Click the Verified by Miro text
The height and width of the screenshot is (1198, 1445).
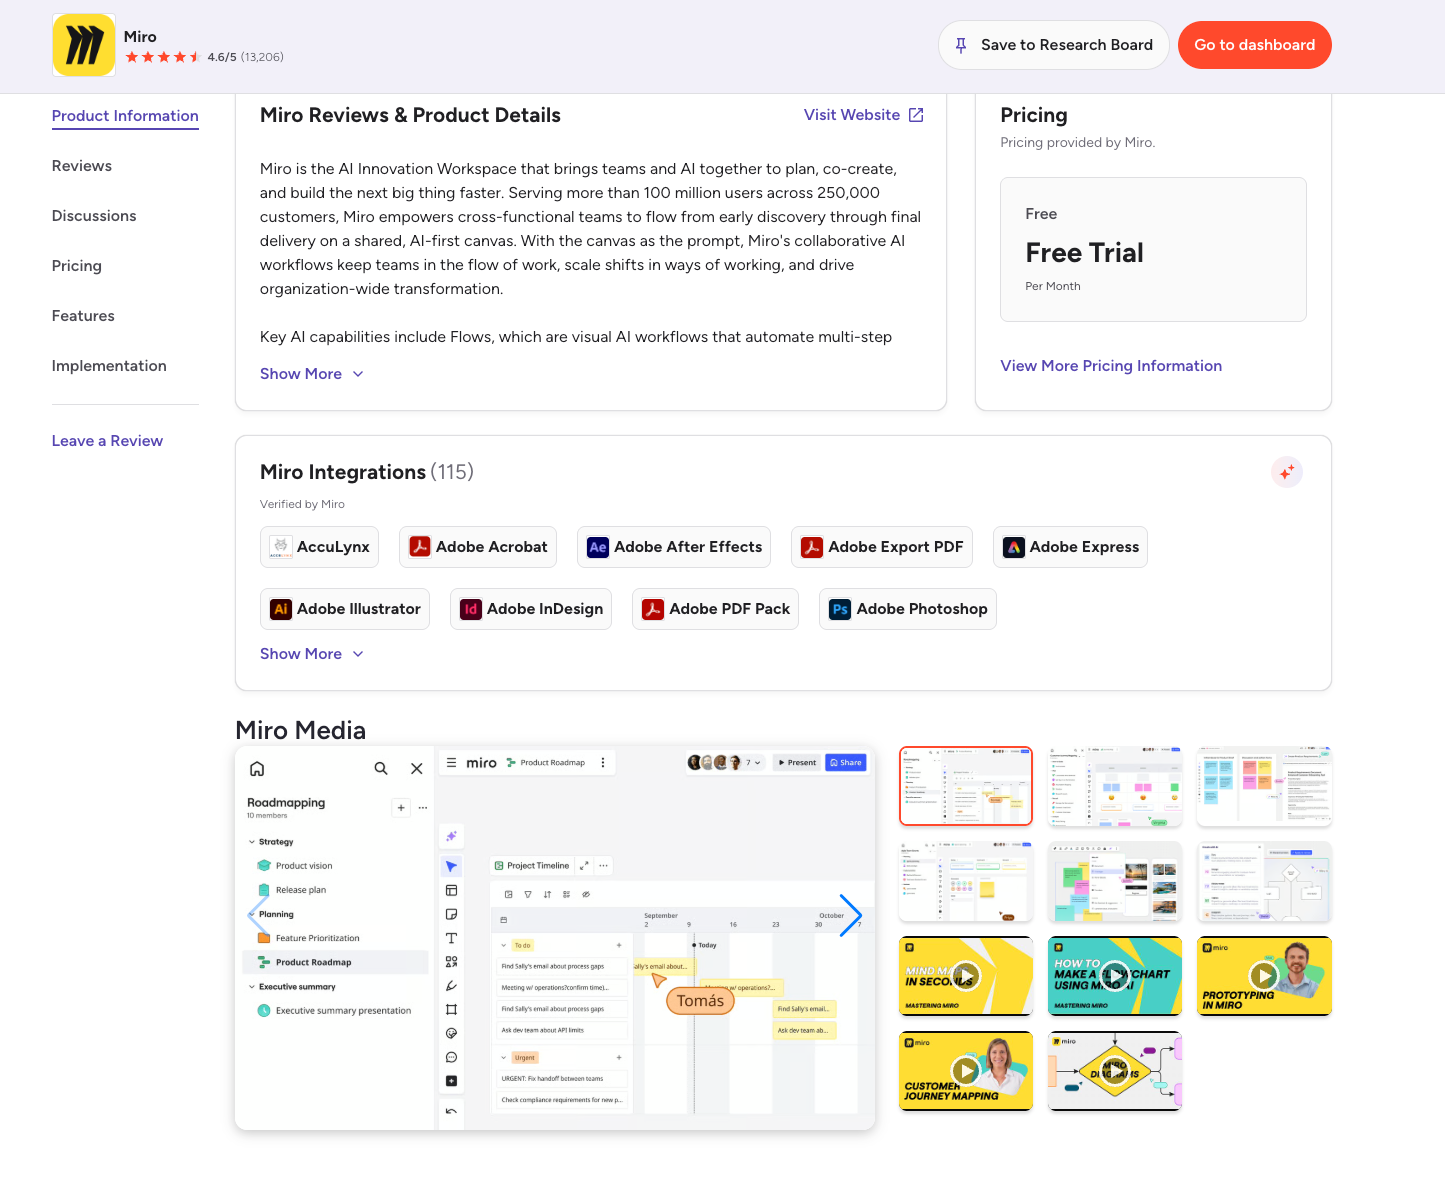tap(302, 504)
